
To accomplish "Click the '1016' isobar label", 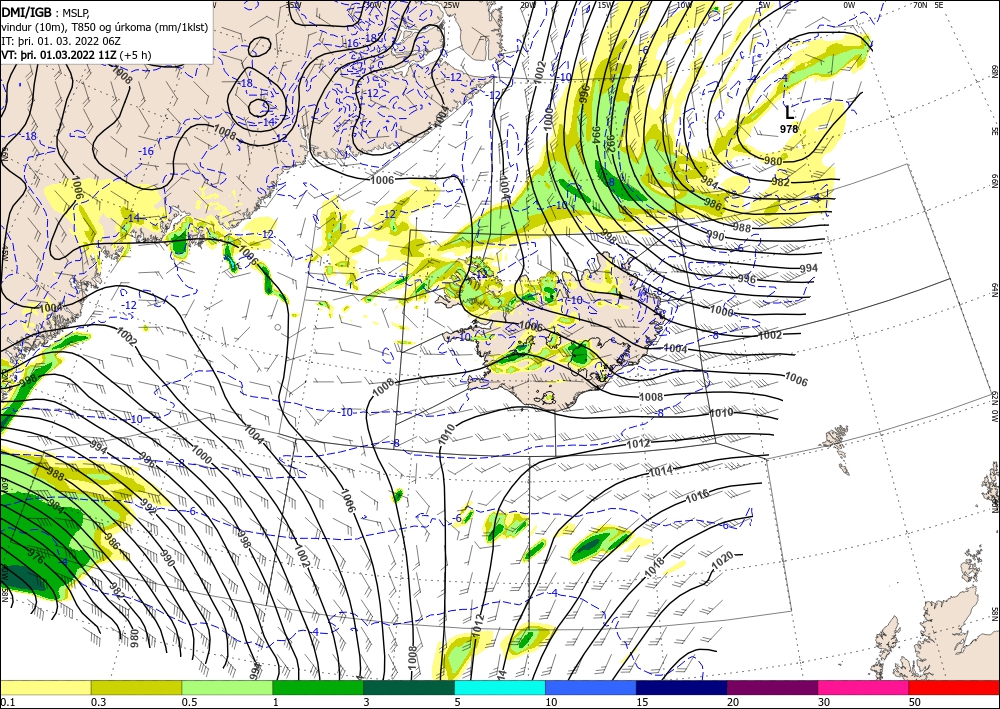I will pos(697,496).
